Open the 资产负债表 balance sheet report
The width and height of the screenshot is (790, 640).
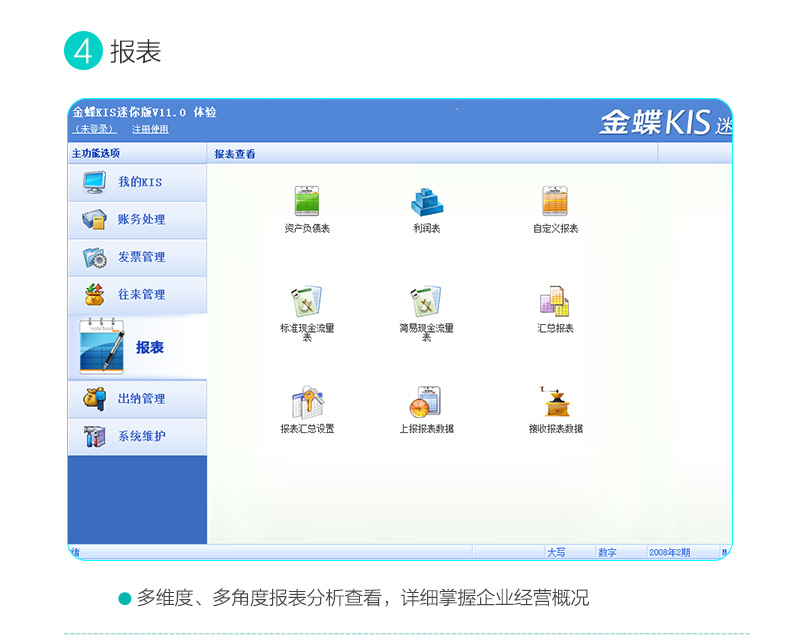pos(307,202)
